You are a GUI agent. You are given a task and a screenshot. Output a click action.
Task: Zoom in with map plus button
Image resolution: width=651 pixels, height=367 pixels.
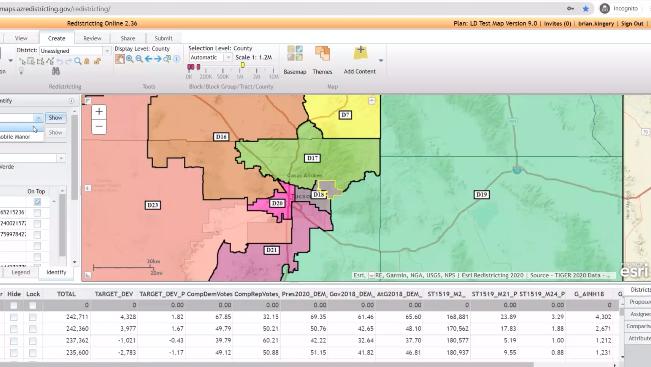[x=99, y=112]
